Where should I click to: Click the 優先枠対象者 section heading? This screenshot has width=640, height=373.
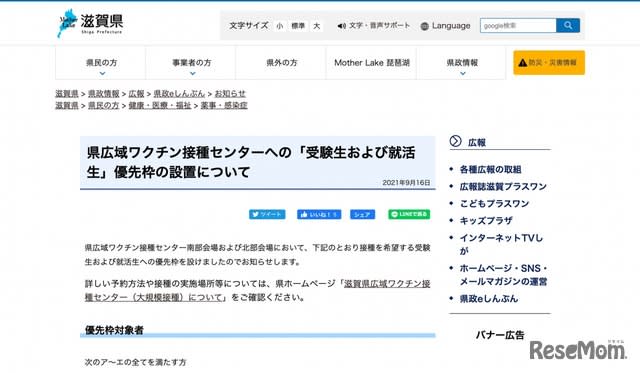point(114,330)
